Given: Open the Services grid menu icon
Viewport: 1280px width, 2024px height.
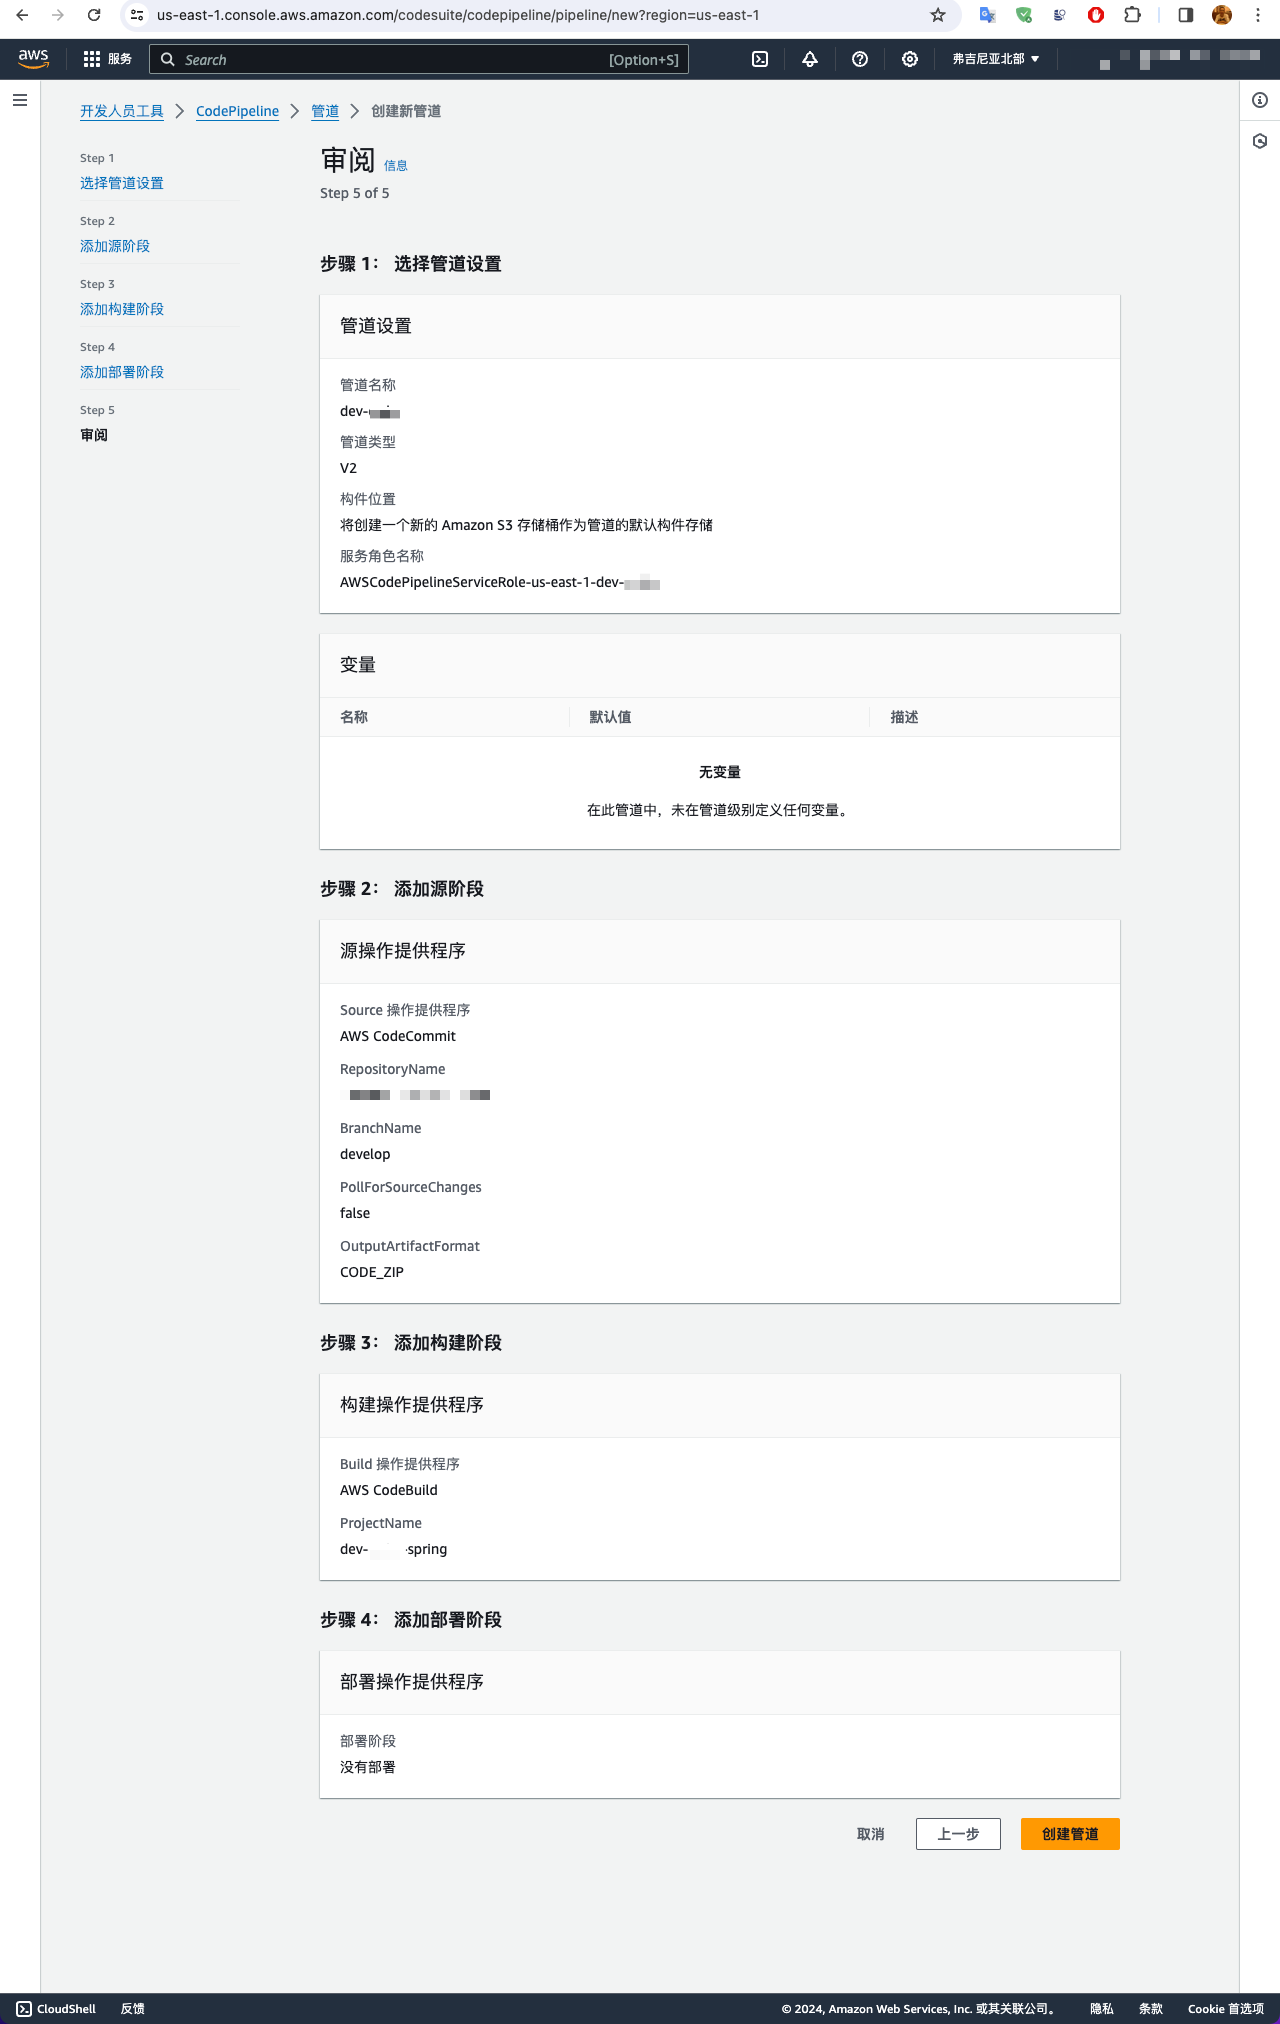Looking at the screenshot, I should point(92,59).
